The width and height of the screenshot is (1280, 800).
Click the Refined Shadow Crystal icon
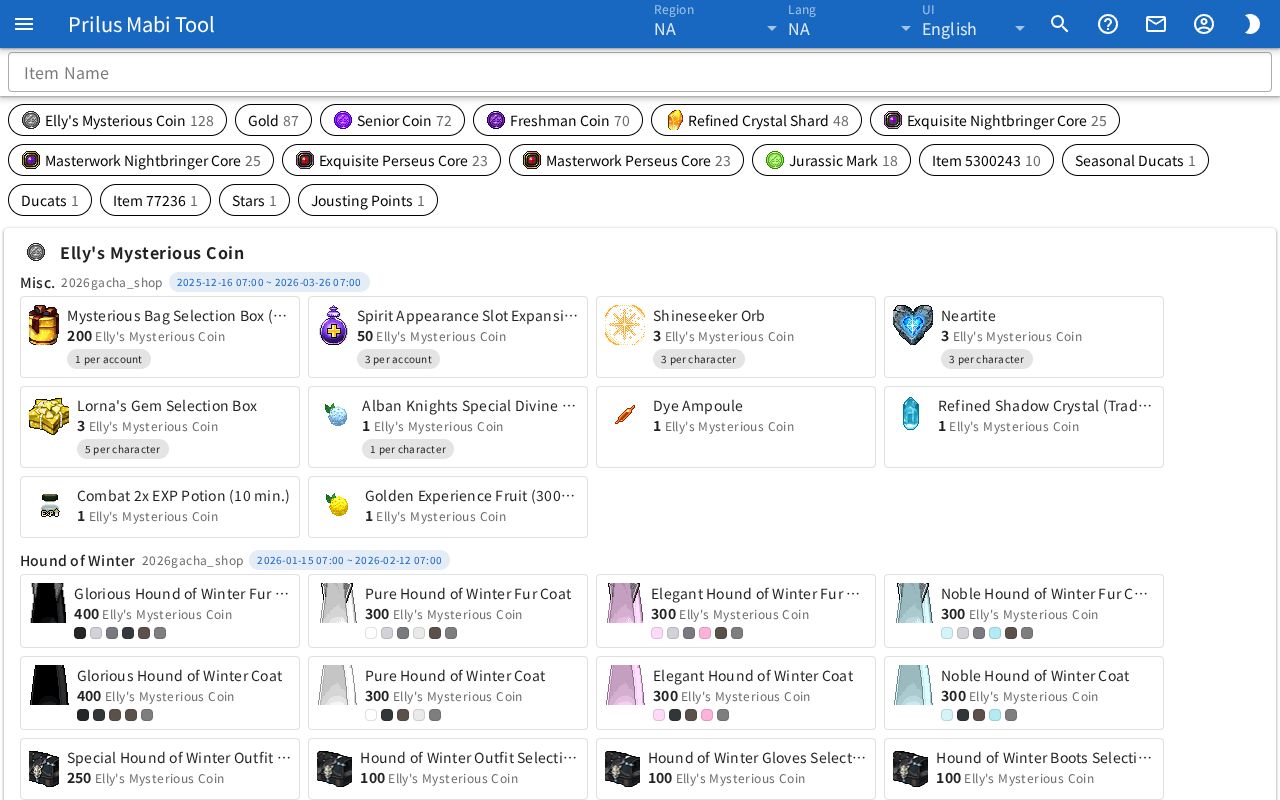911,414
